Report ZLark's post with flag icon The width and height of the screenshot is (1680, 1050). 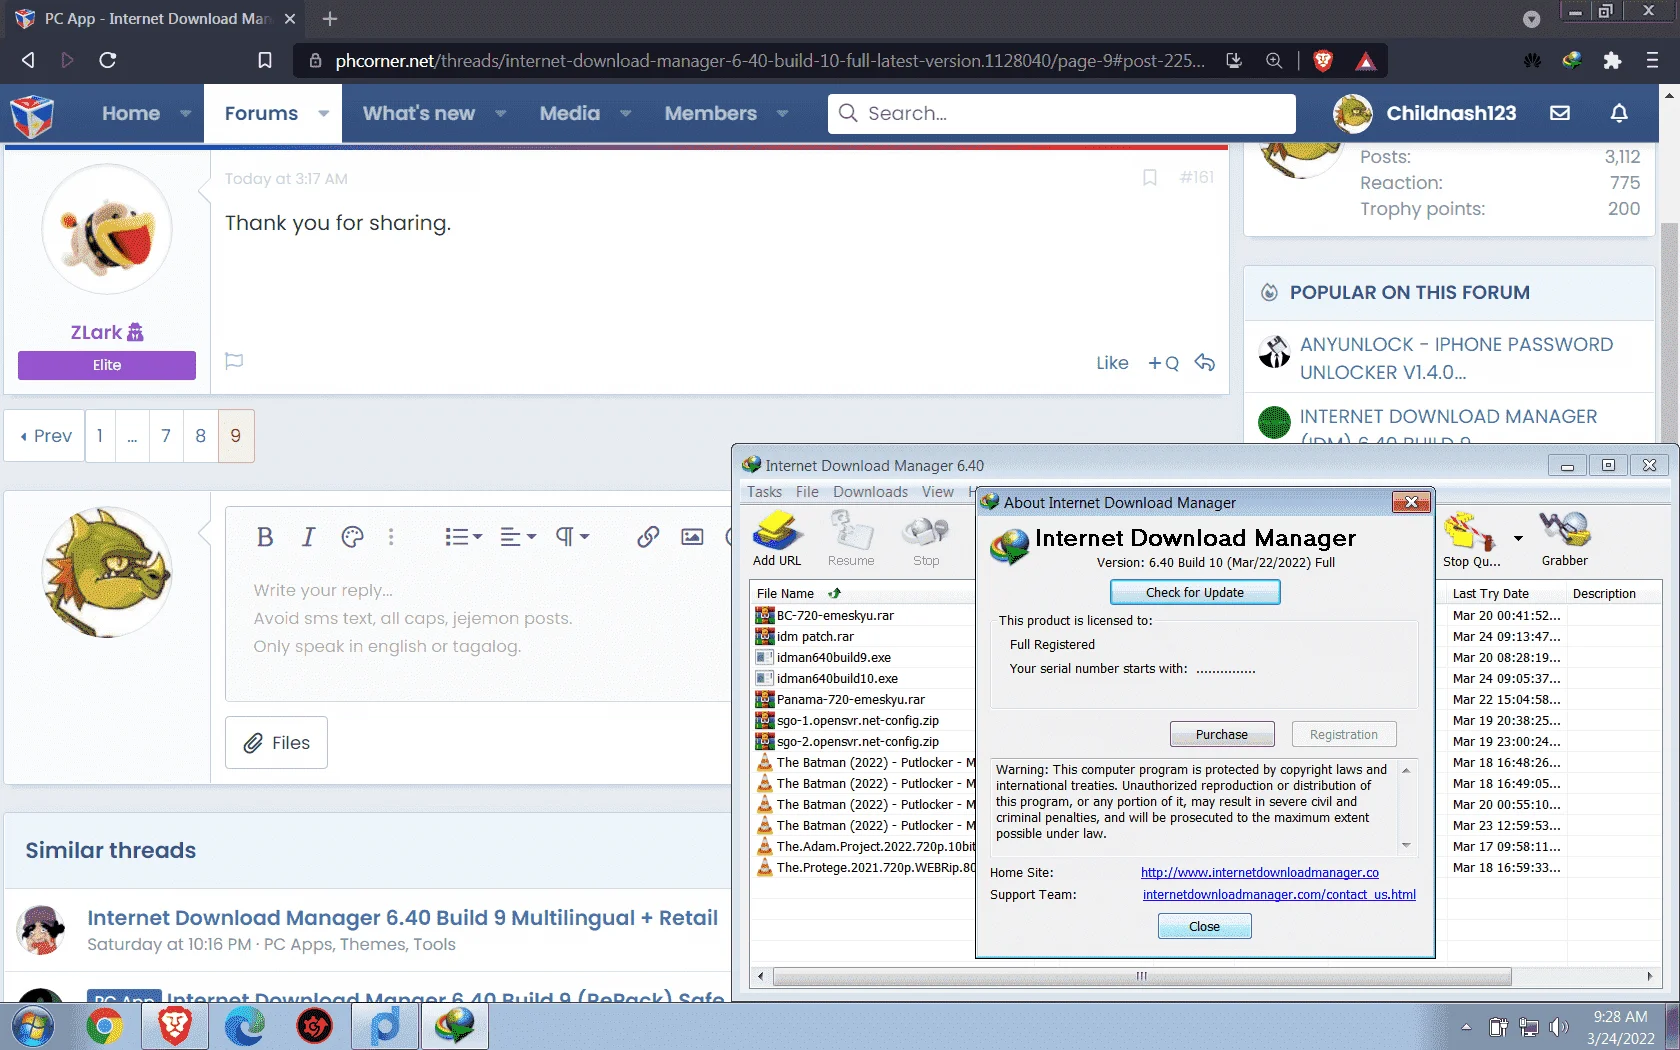point(234,361)
